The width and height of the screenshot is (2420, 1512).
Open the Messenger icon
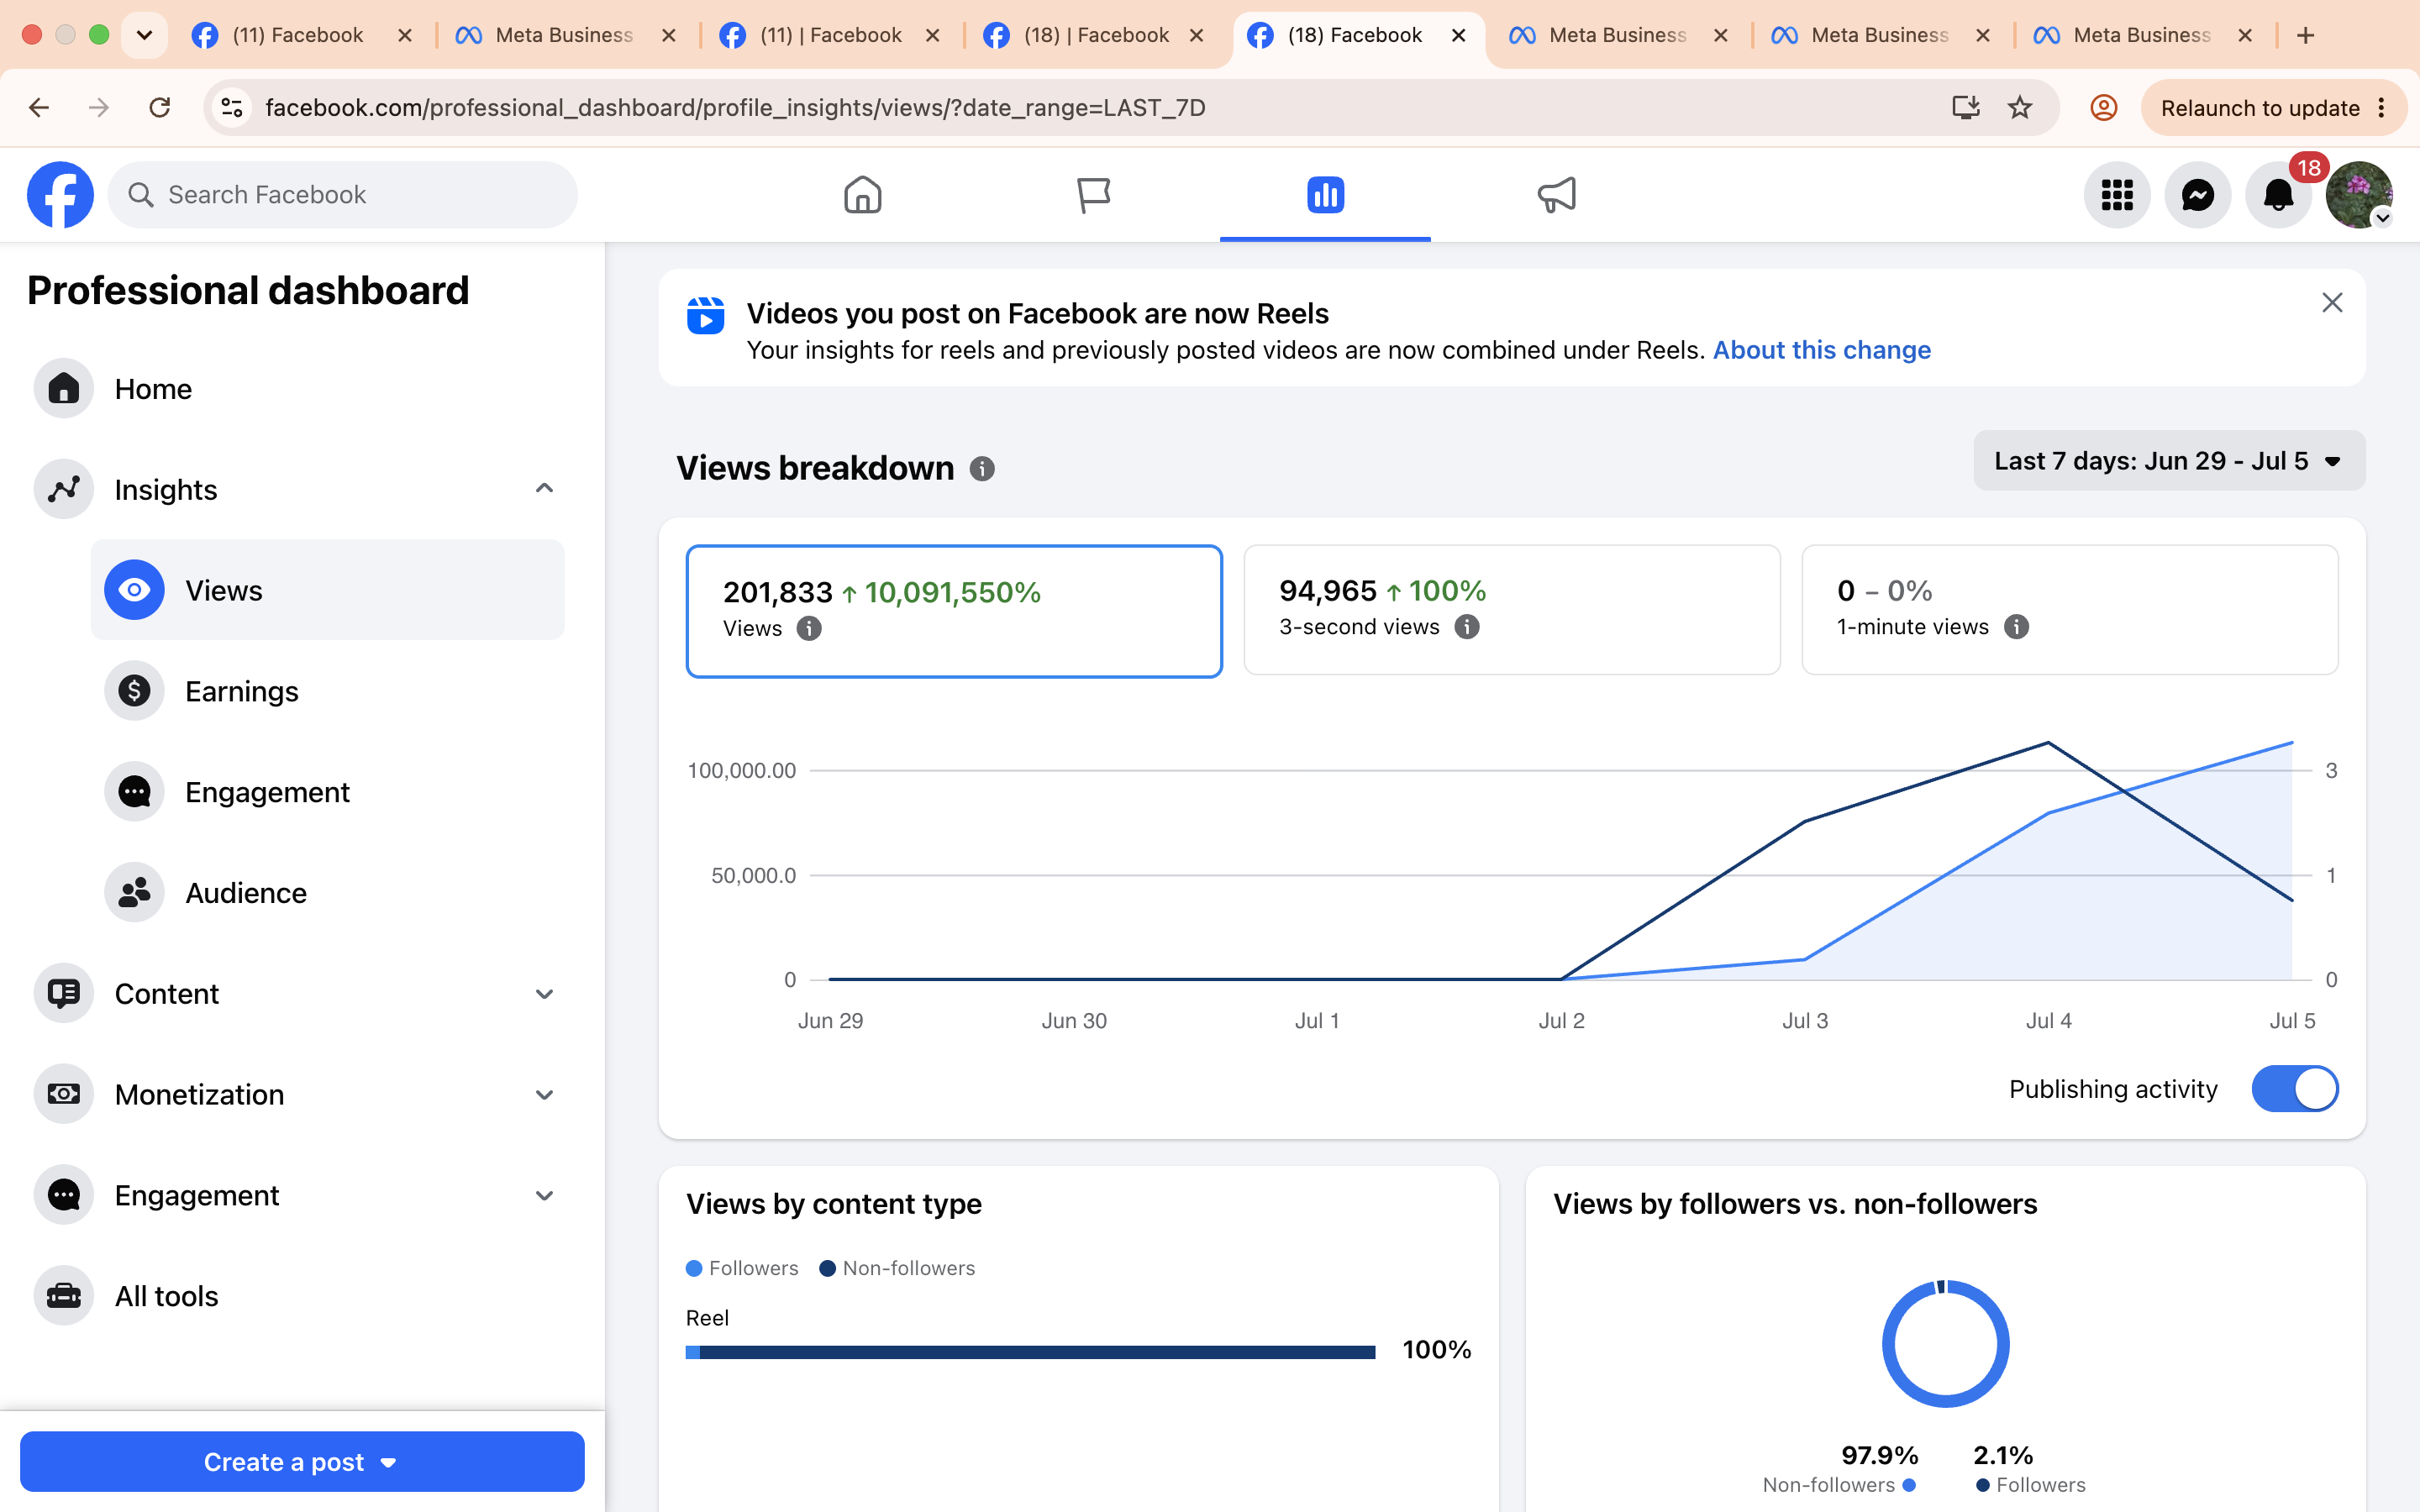click(x=2197, y=195)
